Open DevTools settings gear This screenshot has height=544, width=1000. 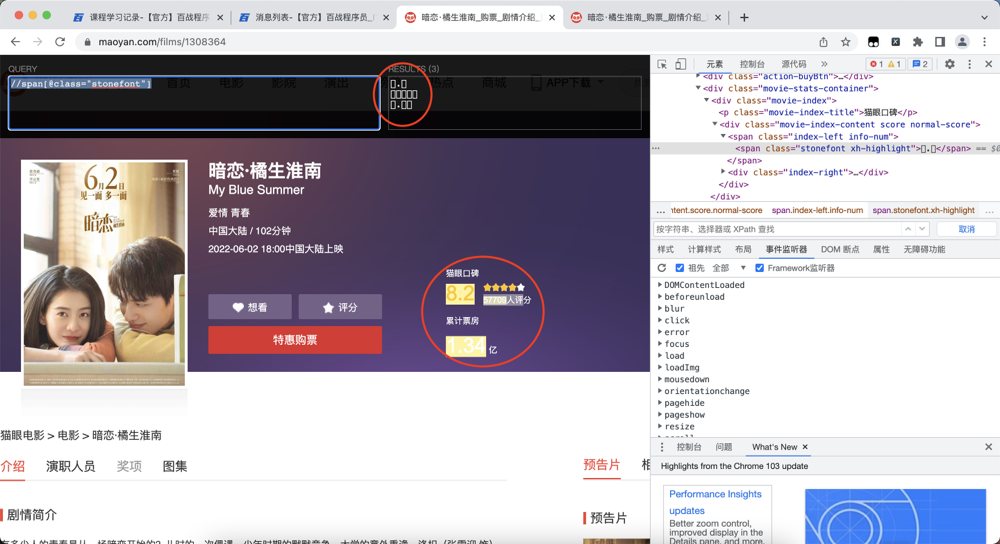click(x=950, y=64)
